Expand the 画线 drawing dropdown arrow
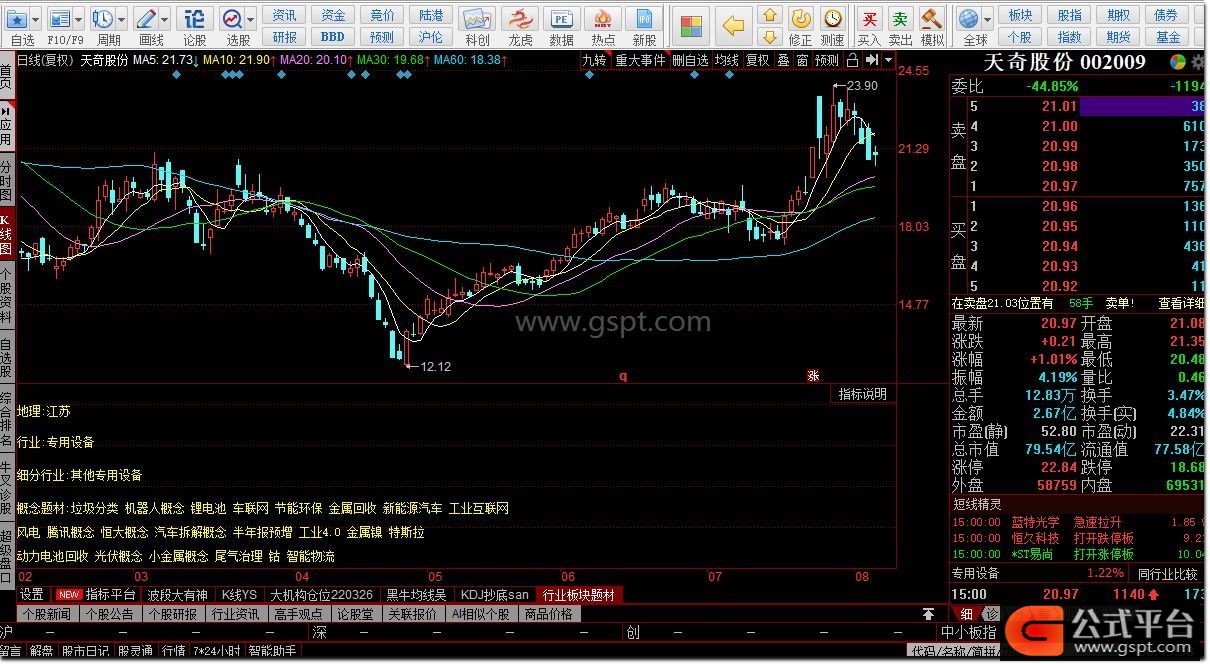The height and width of the screenshot is (664, 1210). pos(164,19)
